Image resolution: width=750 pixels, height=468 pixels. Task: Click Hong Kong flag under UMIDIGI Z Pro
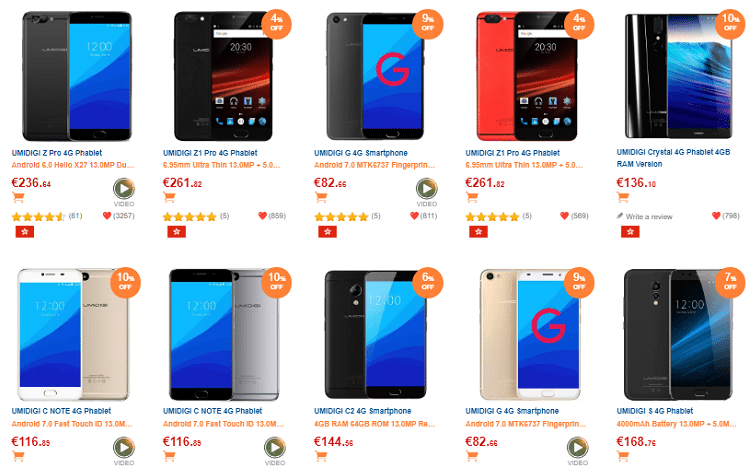coord(24,232)
